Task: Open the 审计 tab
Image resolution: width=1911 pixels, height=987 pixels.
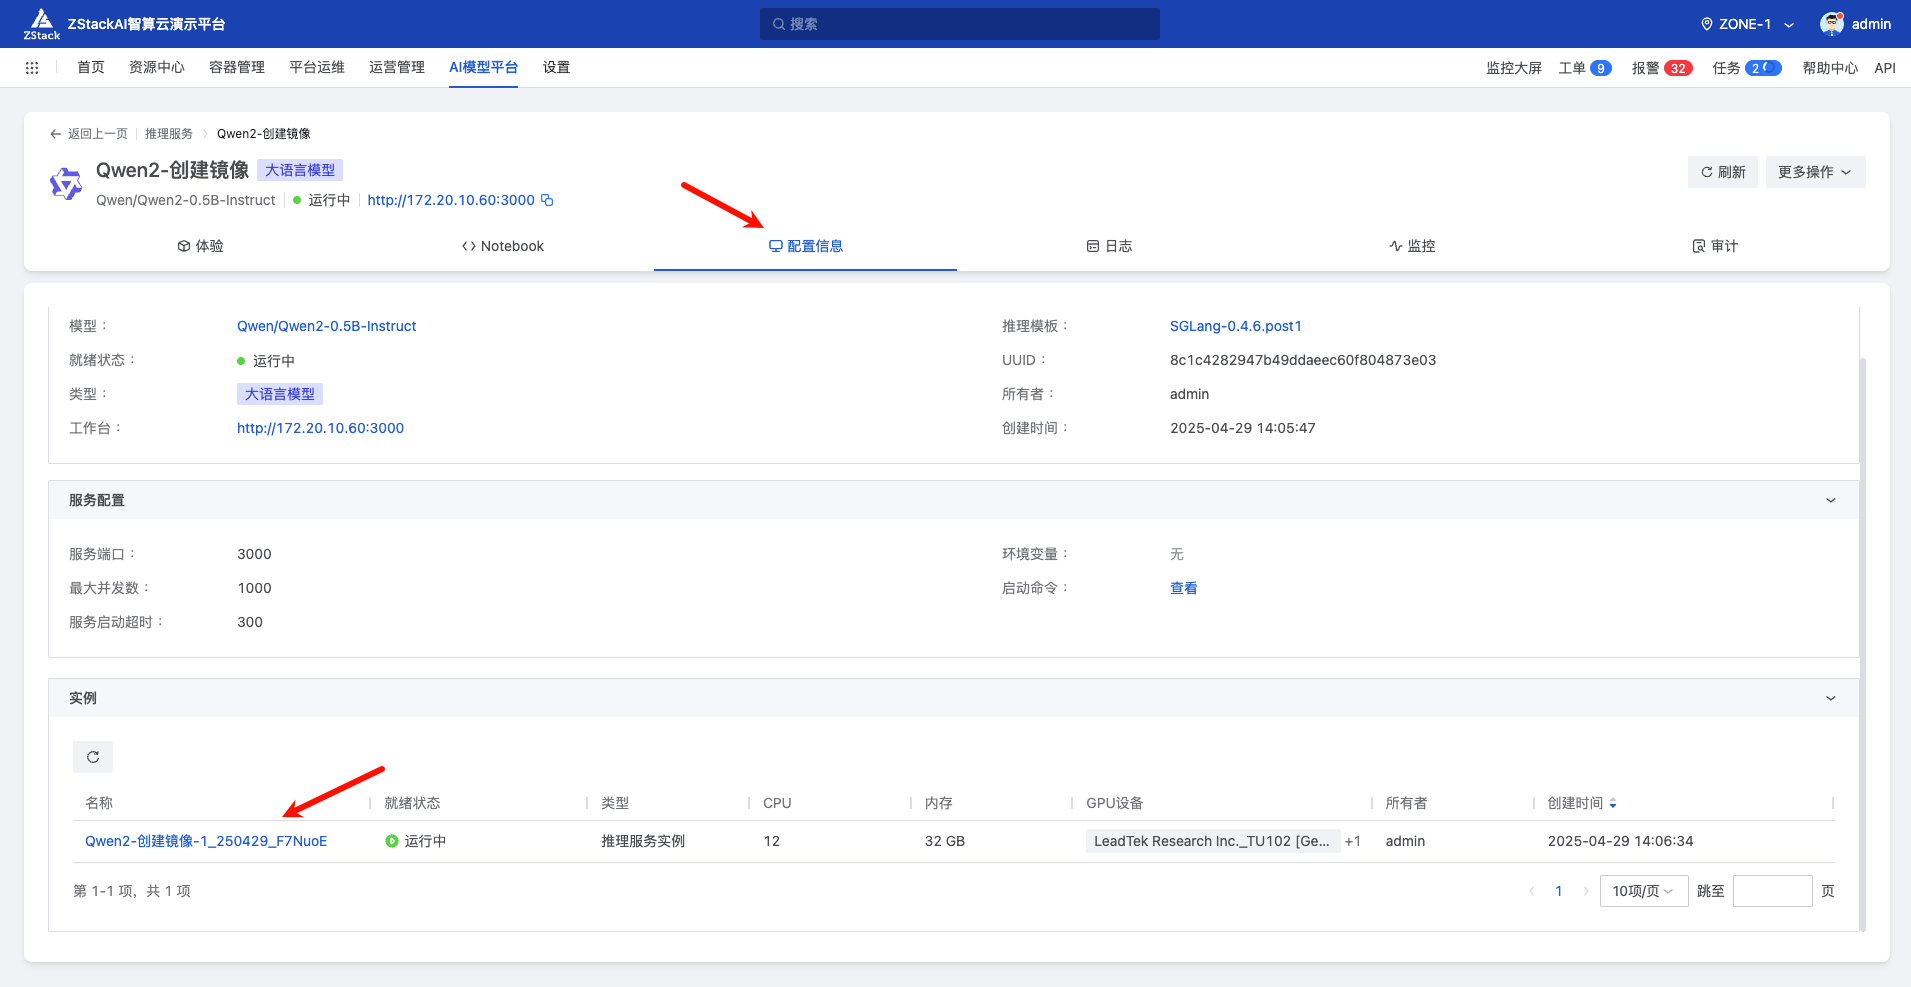Action: [1715, 246]
